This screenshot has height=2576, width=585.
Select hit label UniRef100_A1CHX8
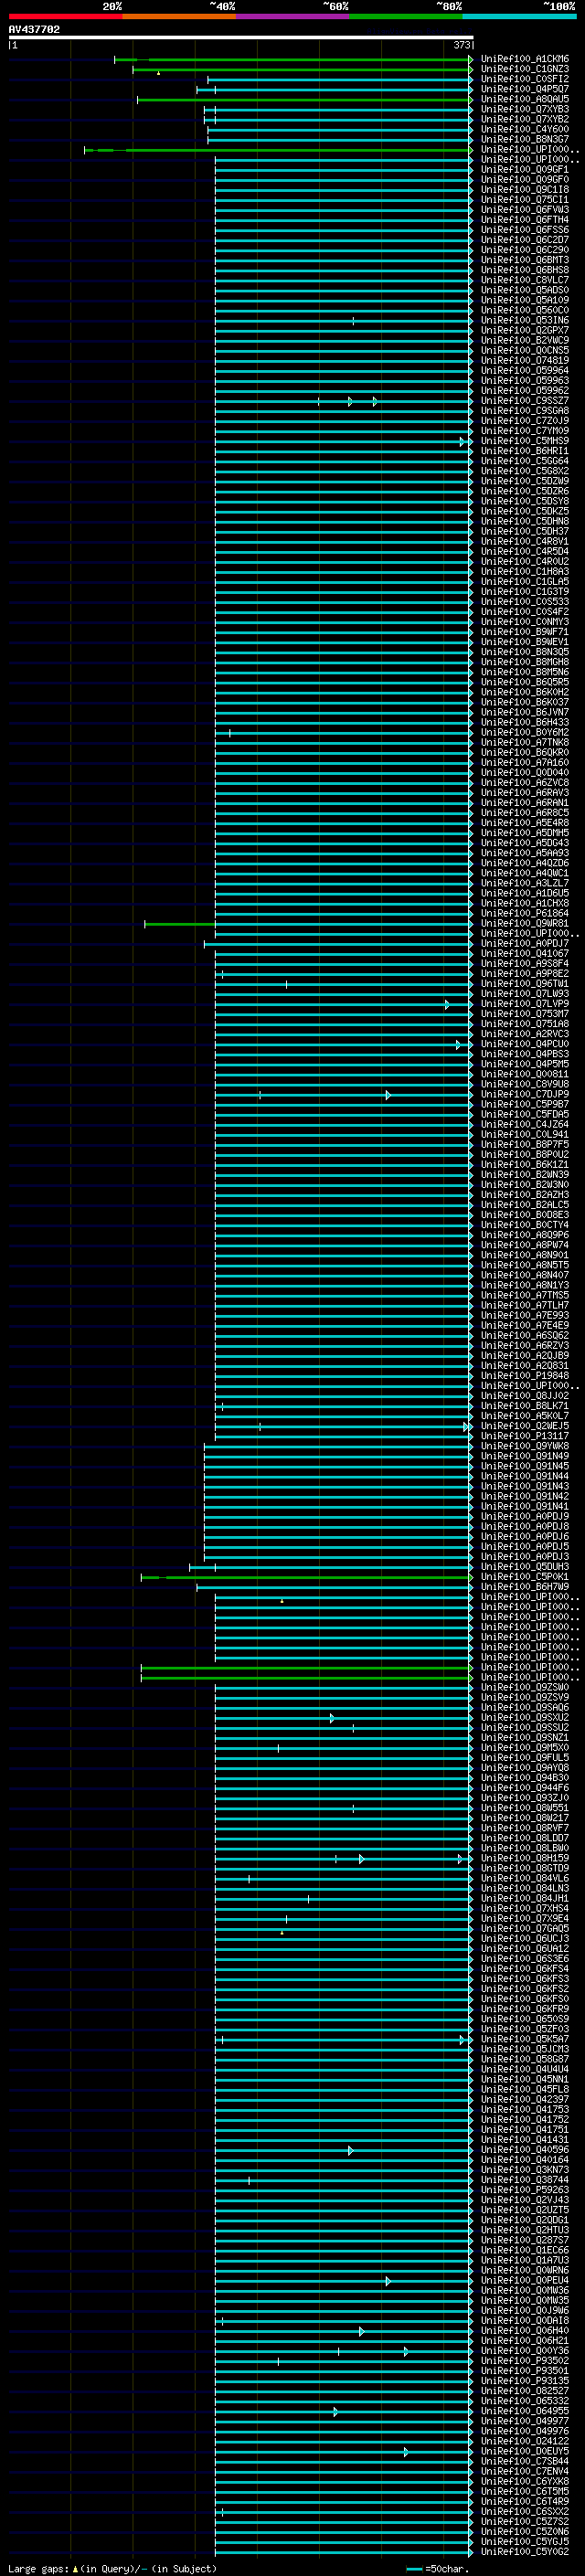tap(525, 903)
